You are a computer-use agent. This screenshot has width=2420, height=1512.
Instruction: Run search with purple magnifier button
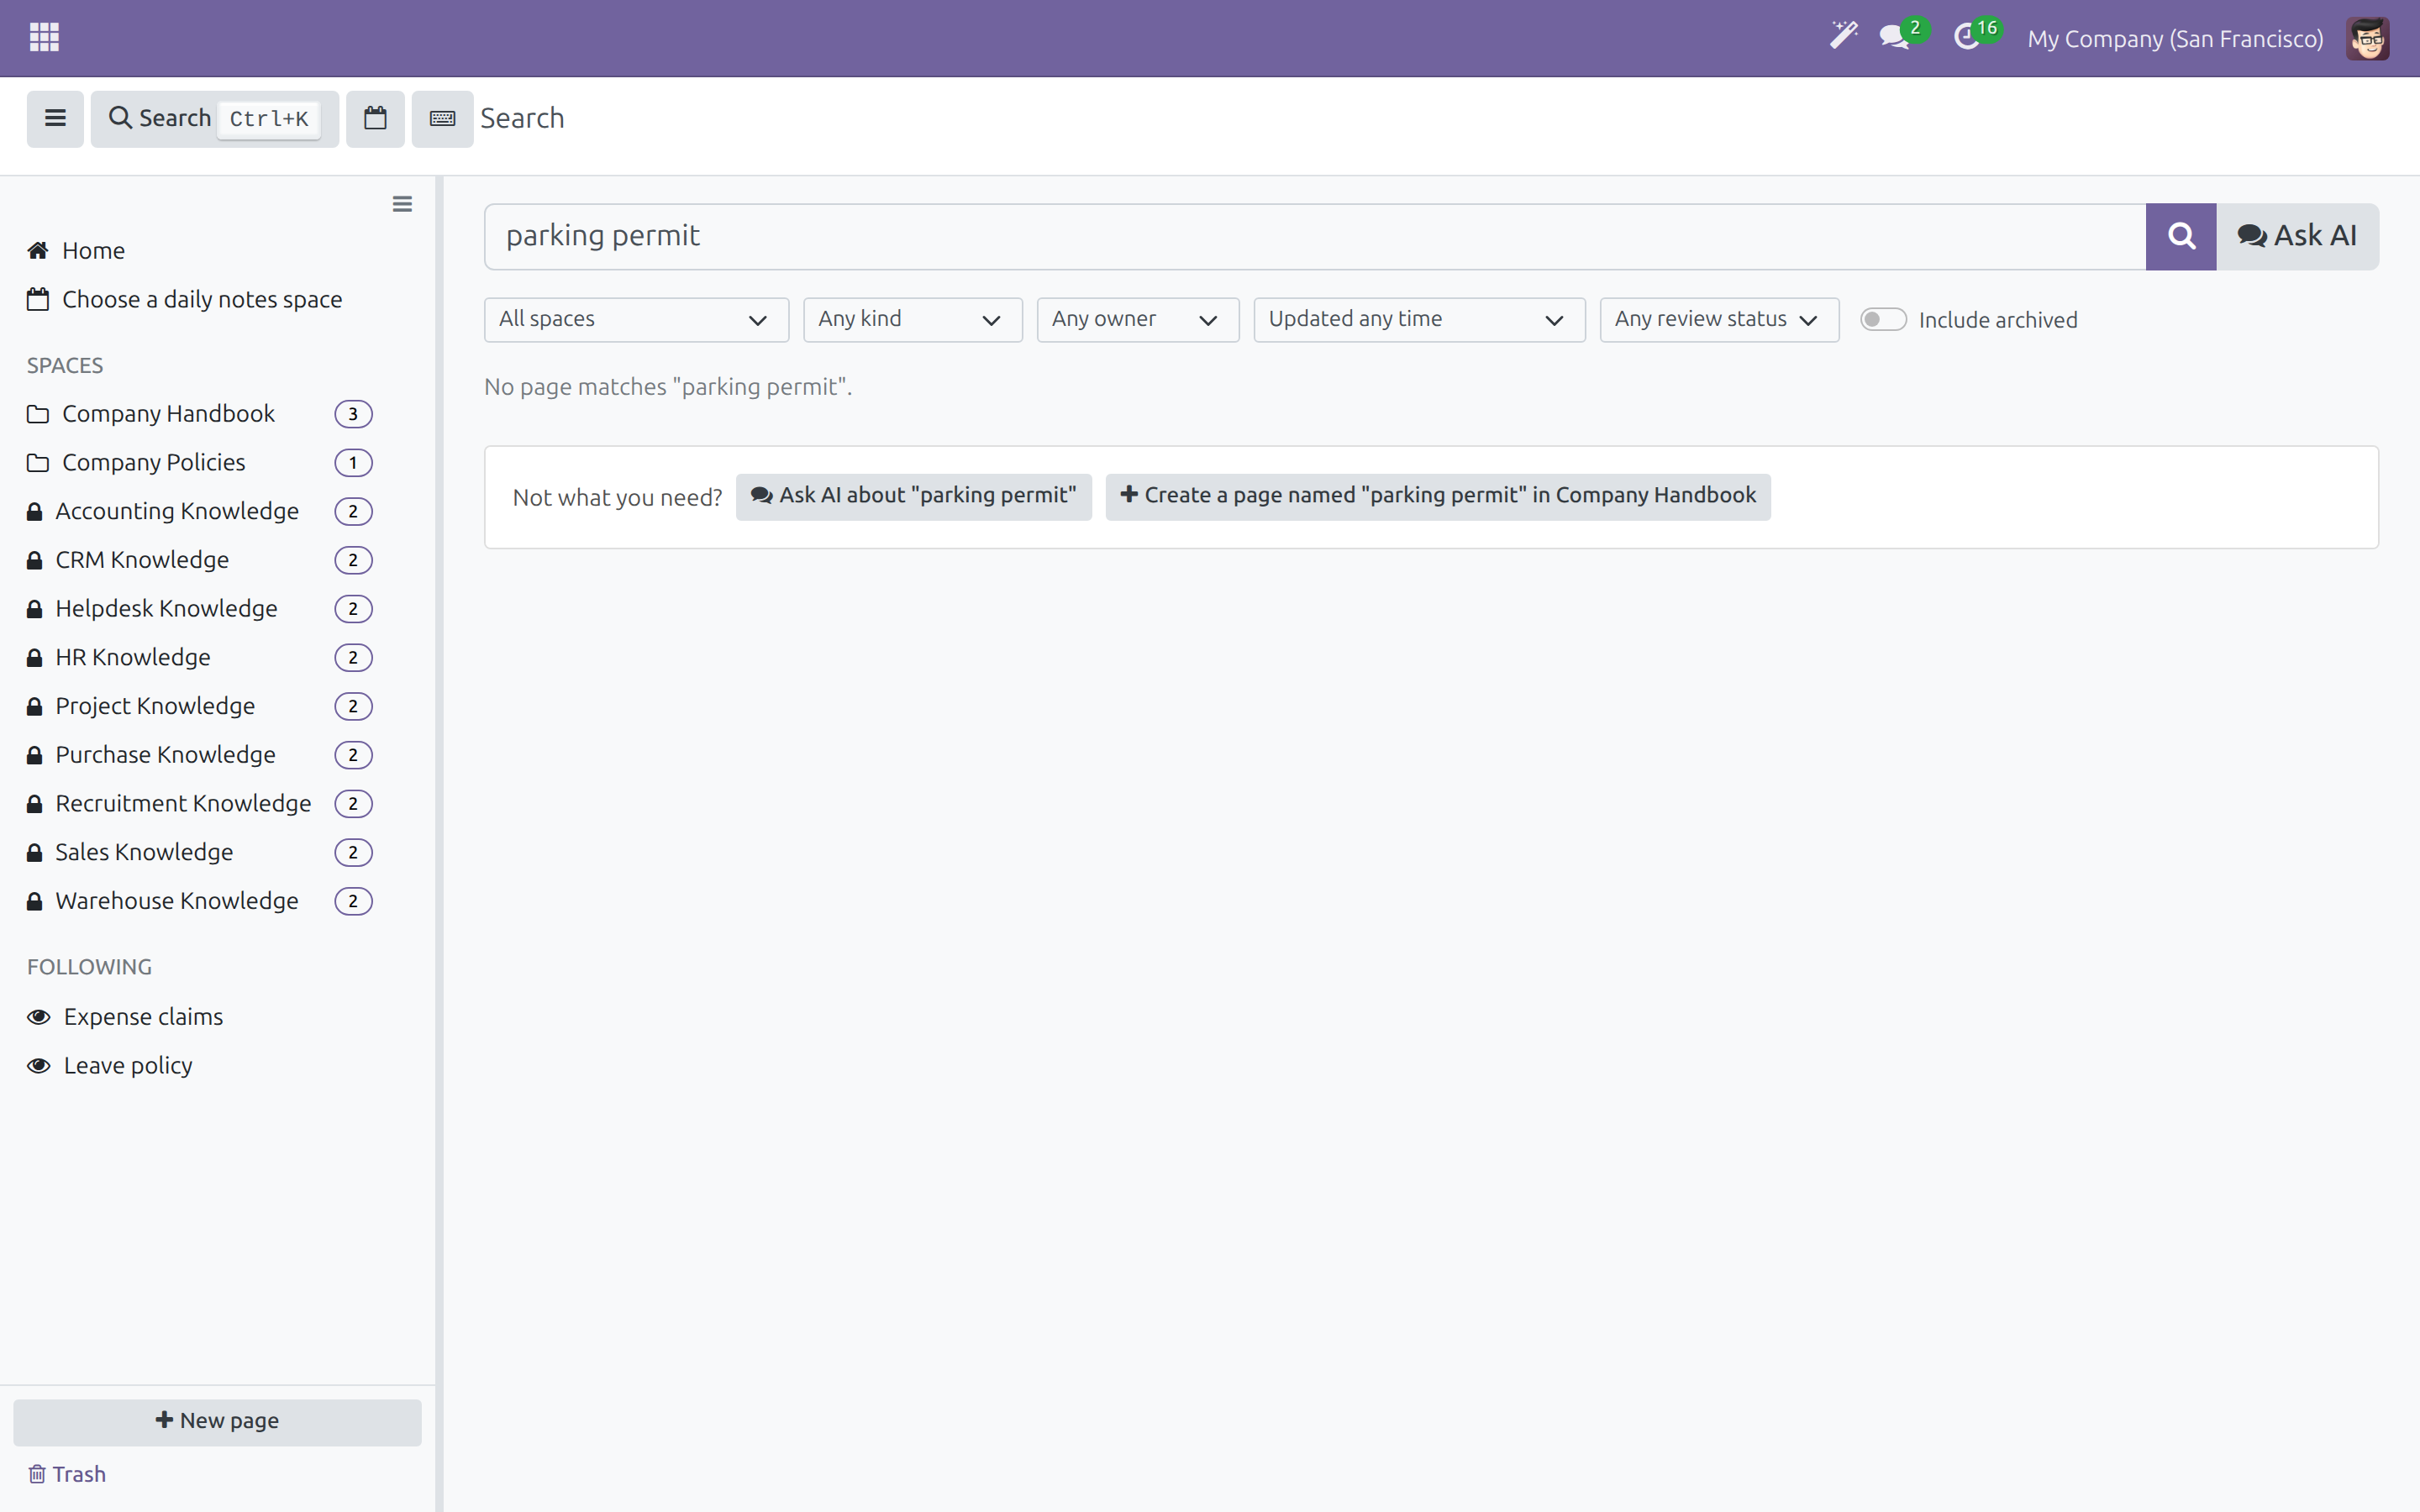coord(2181,236)
